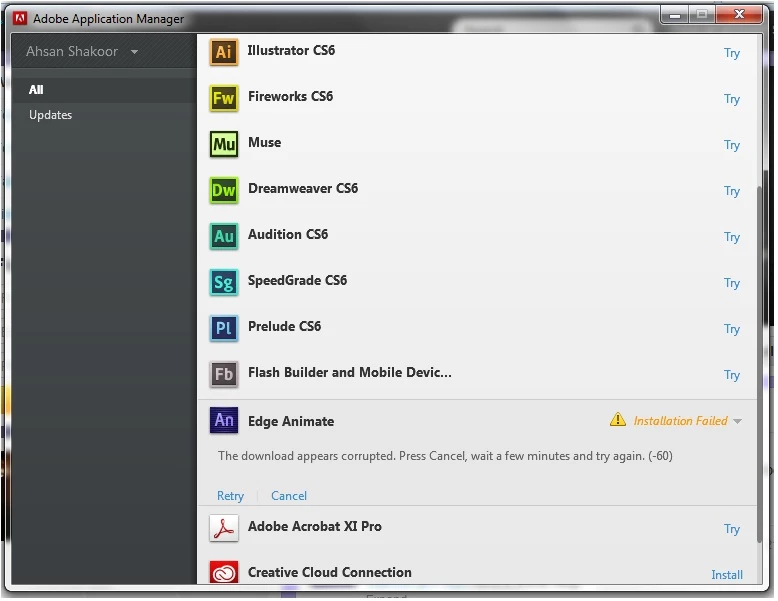Click the Adobe Acrobat XI Pro icon
The width and height of the screenshot is (778, 601).
[224, 528]
